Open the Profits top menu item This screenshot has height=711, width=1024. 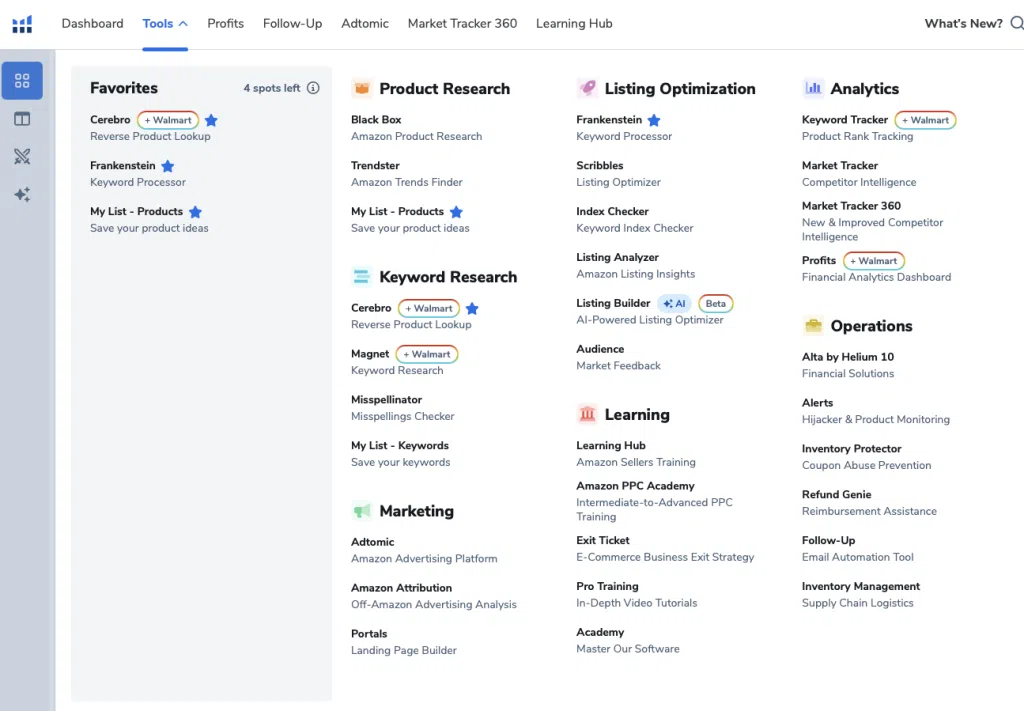click(225, 24)
